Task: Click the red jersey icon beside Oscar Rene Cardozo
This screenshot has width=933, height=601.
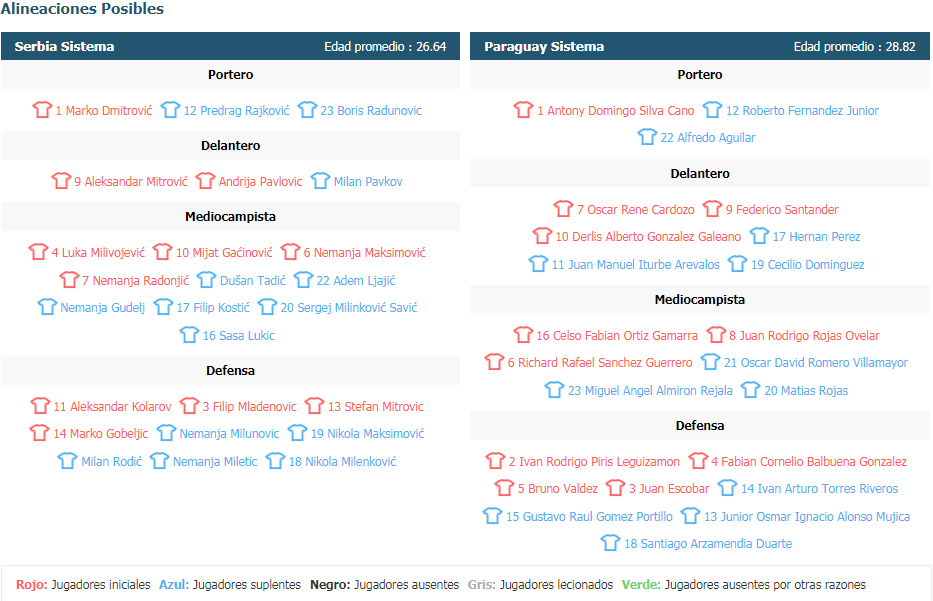Action: 563,209
